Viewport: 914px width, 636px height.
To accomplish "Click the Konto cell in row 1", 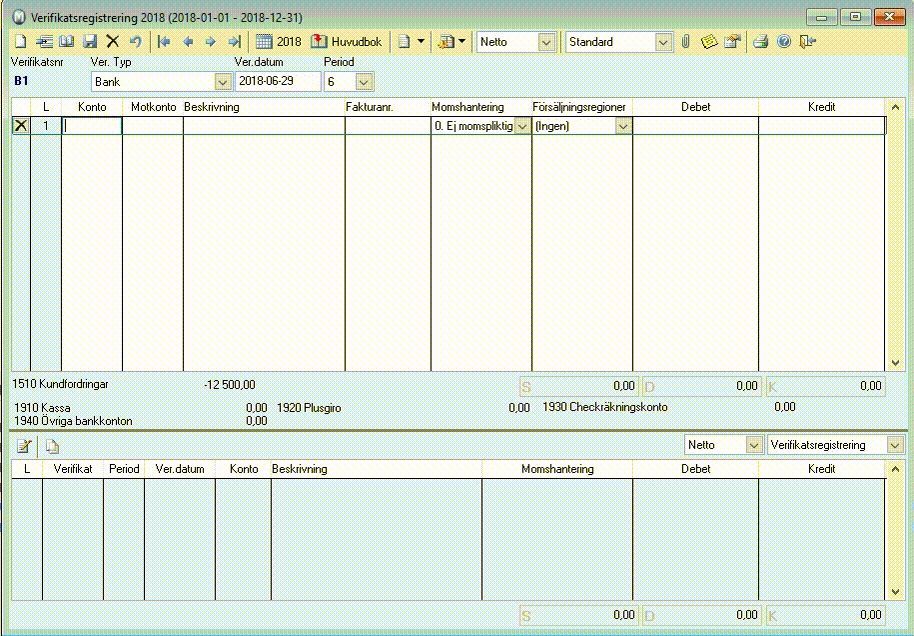I will (x=92, y=126).
